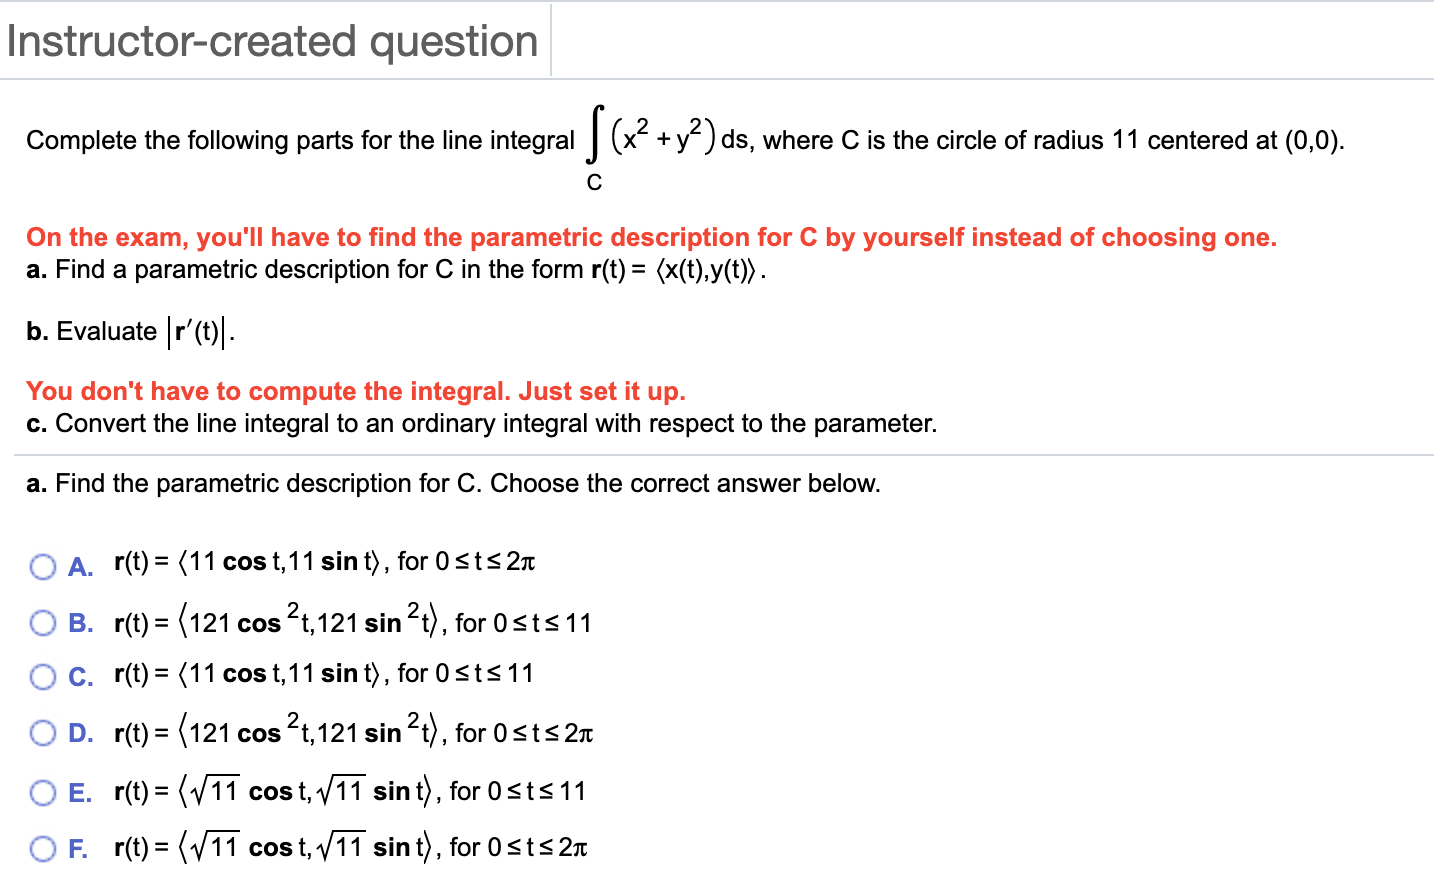
Task: Click part b Evaluate |r'(t)| text
Action: [x=128, y=330]
